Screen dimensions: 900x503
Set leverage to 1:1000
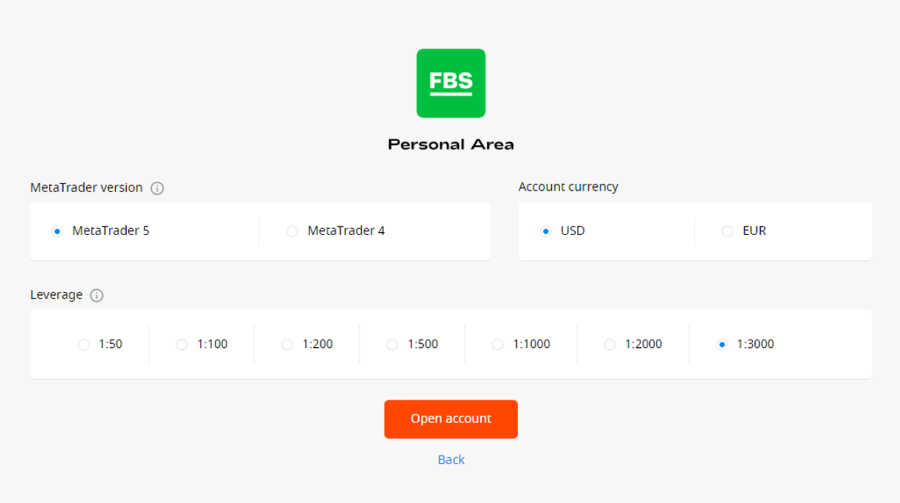(497, 344)
